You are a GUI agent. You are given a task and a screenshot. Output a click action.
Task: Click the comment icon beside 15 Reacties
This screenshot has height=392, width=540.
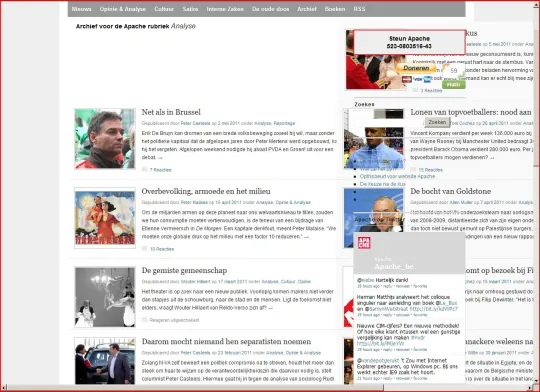[413, 169]
